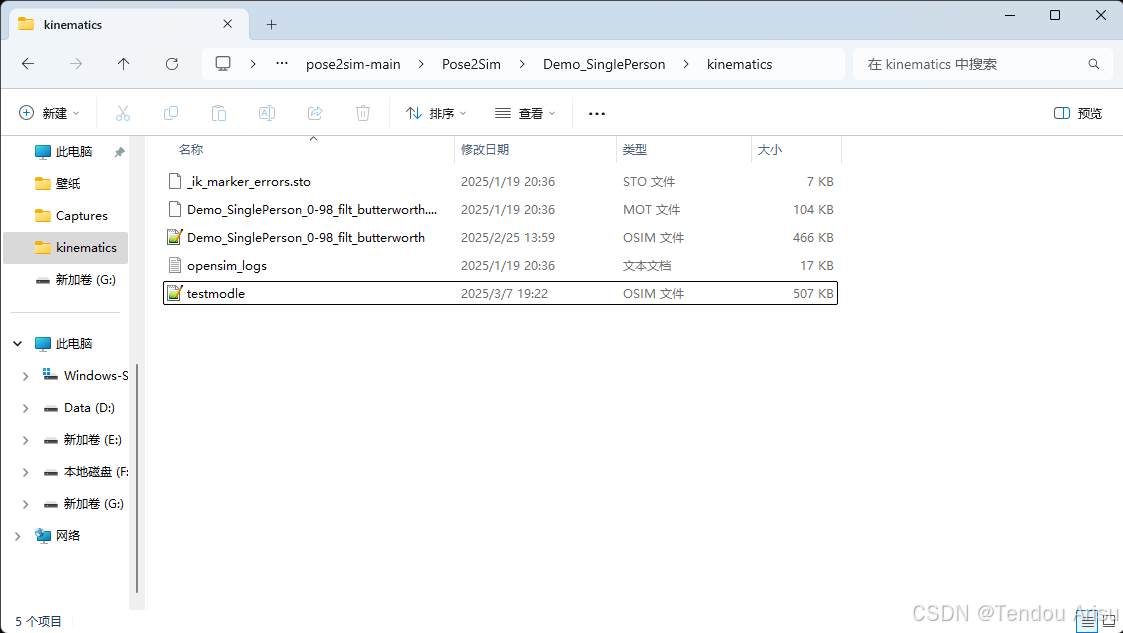
Task: Navigate to Pose2Sim in breadcrumb
Action: click(471, 64)
